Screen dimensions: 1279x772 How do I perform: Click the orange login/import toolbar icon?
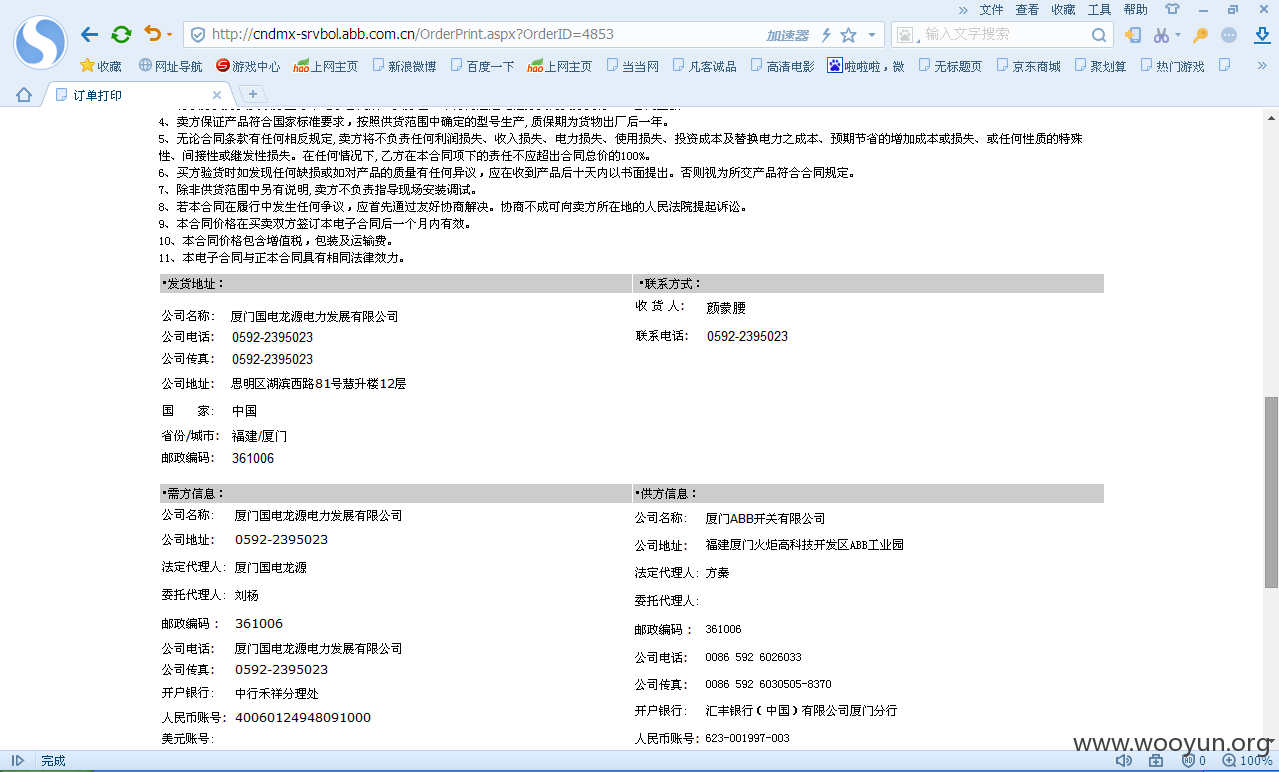coord(1133,35)
